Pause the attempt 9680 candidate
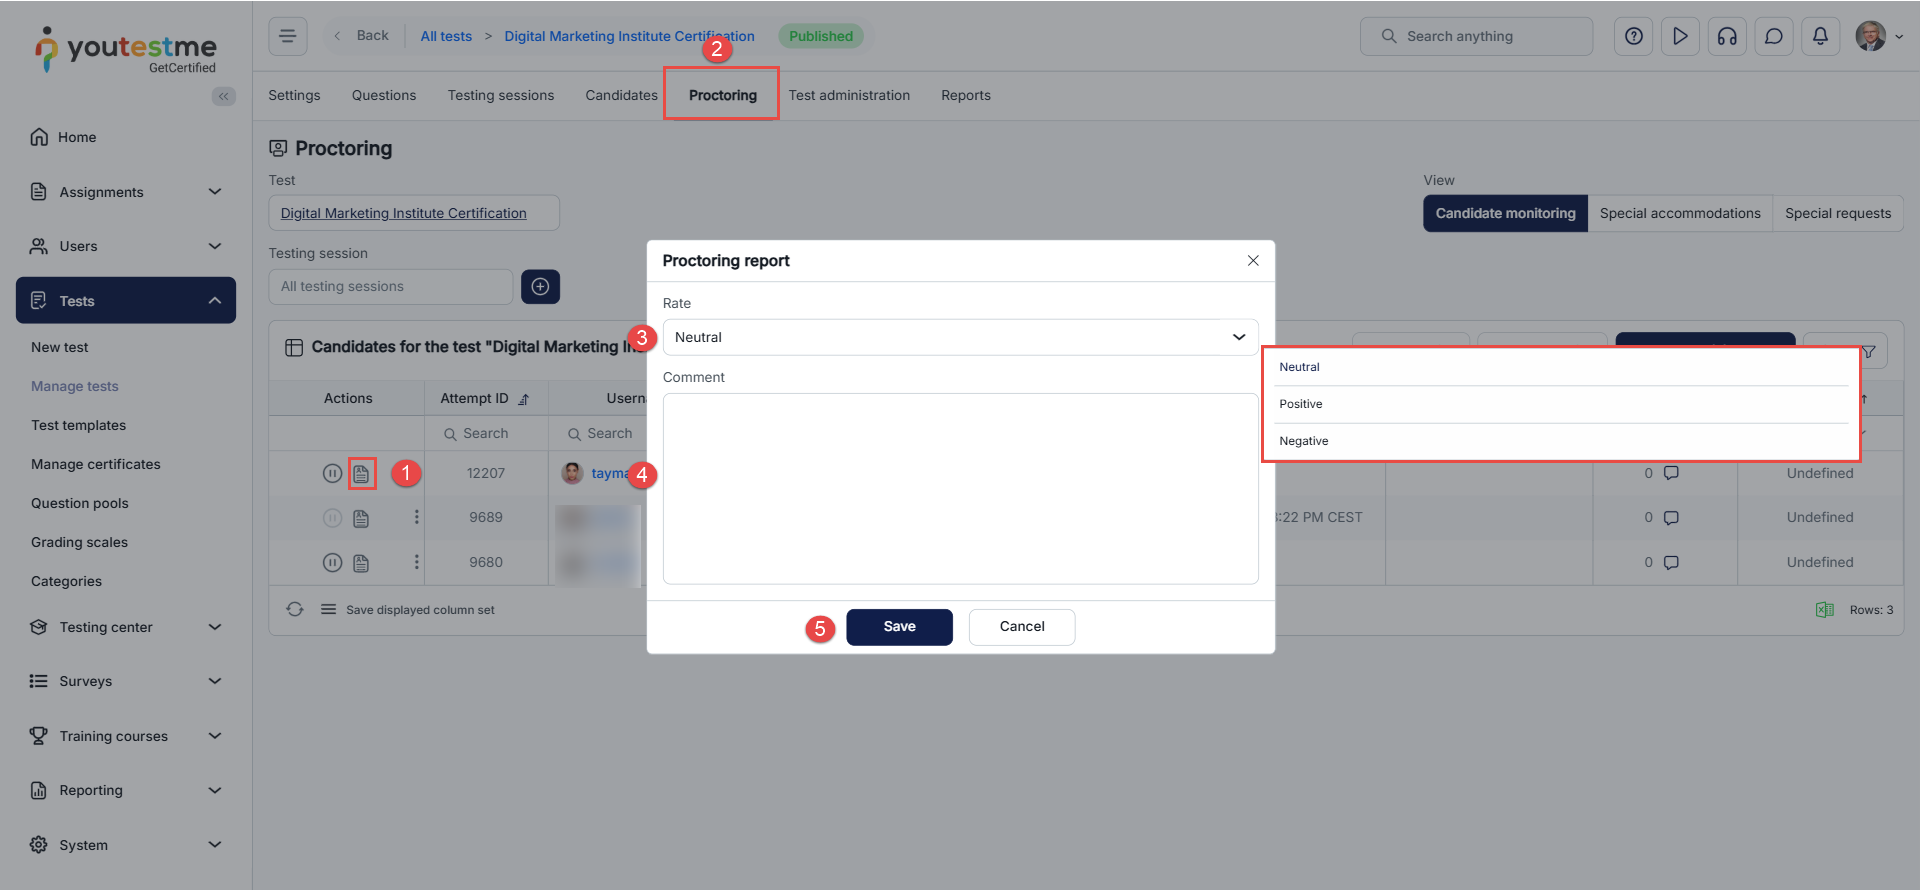 pyautogui.click(x=332, y=563)
